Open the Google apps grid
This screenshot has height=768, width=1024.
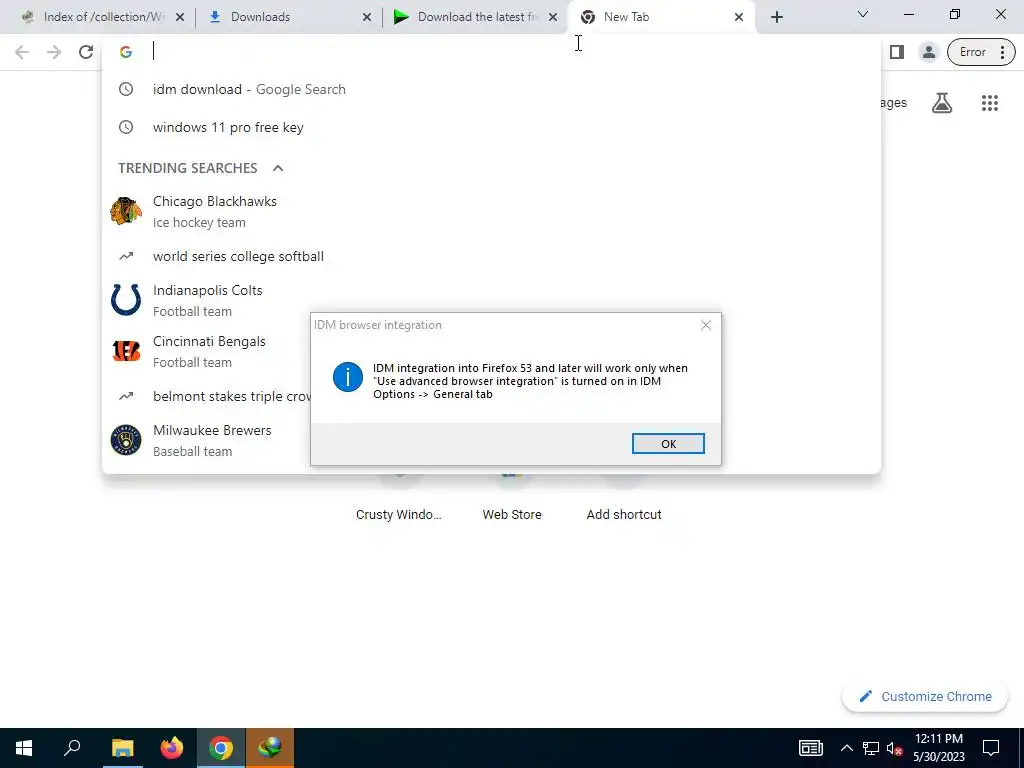[989, 103]
